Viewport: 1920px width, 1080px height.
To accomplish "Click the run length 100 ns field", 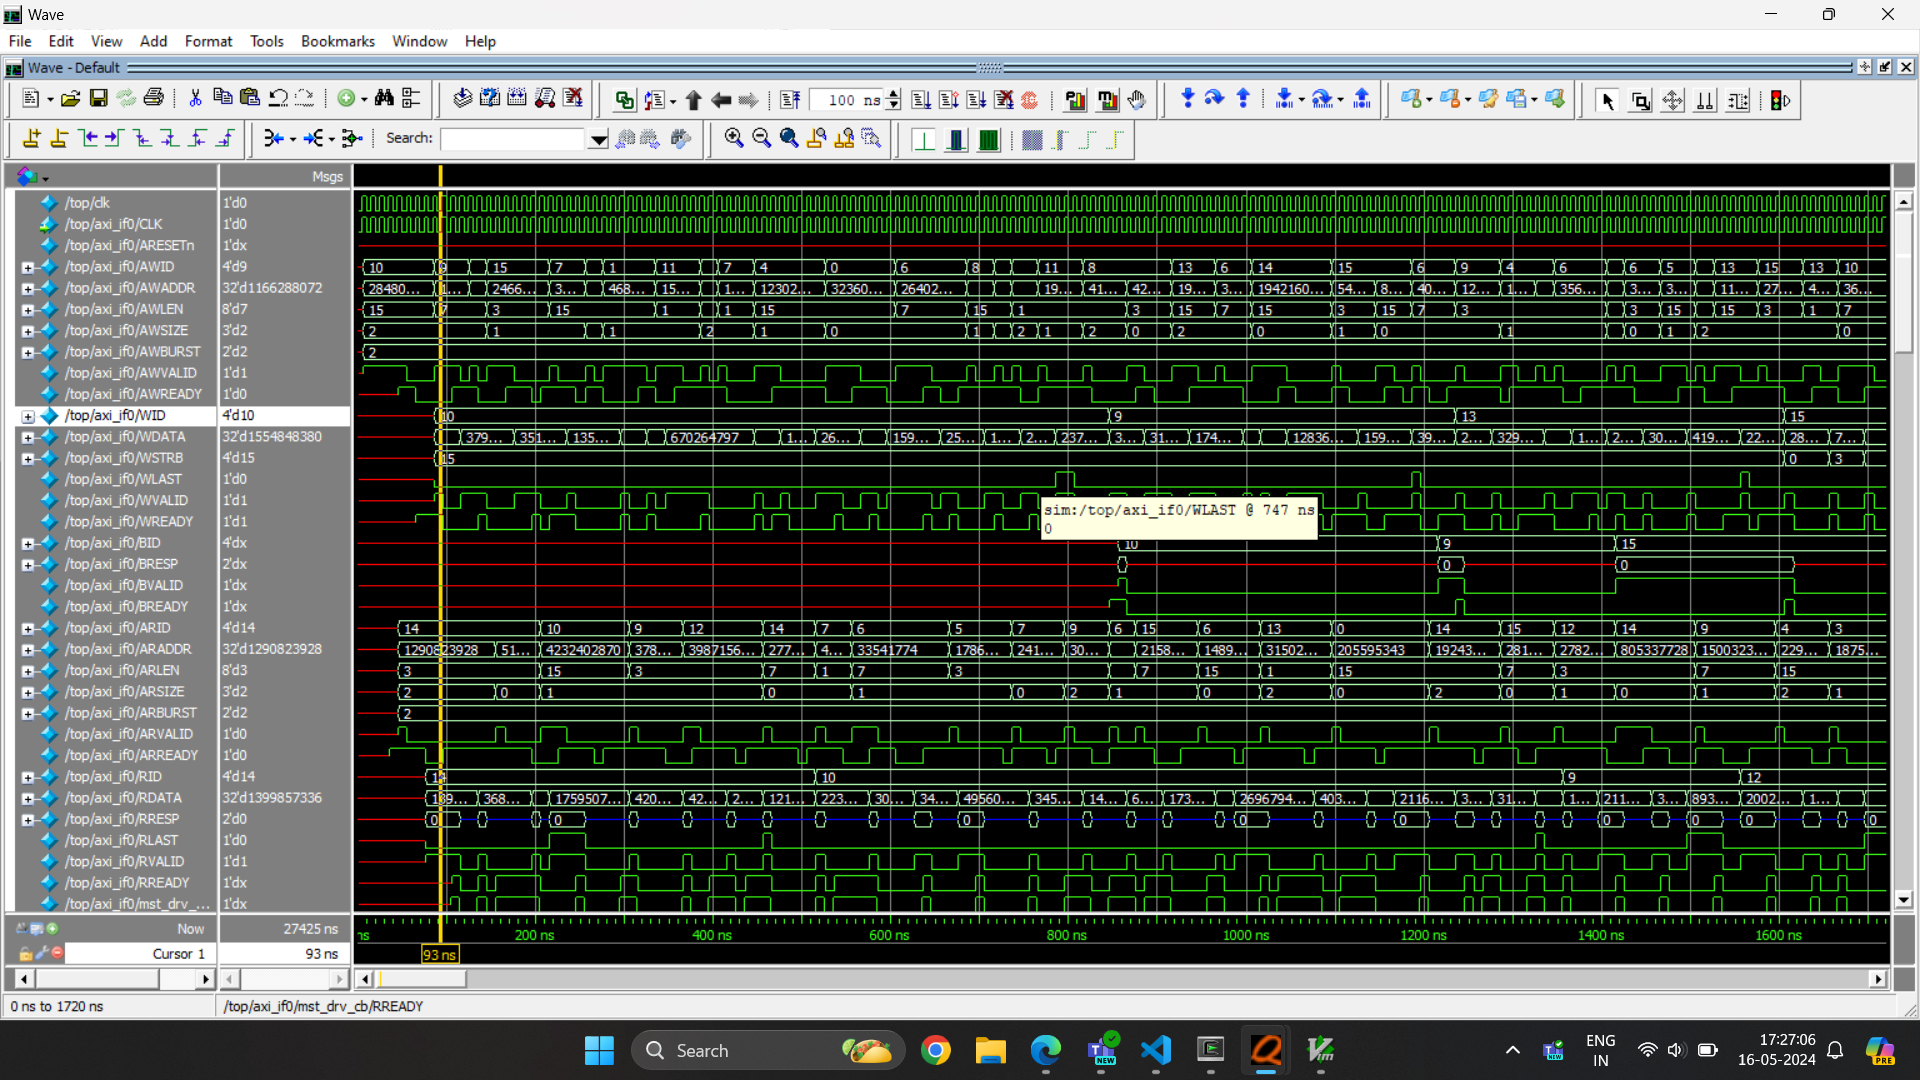I will coord(846,100).
